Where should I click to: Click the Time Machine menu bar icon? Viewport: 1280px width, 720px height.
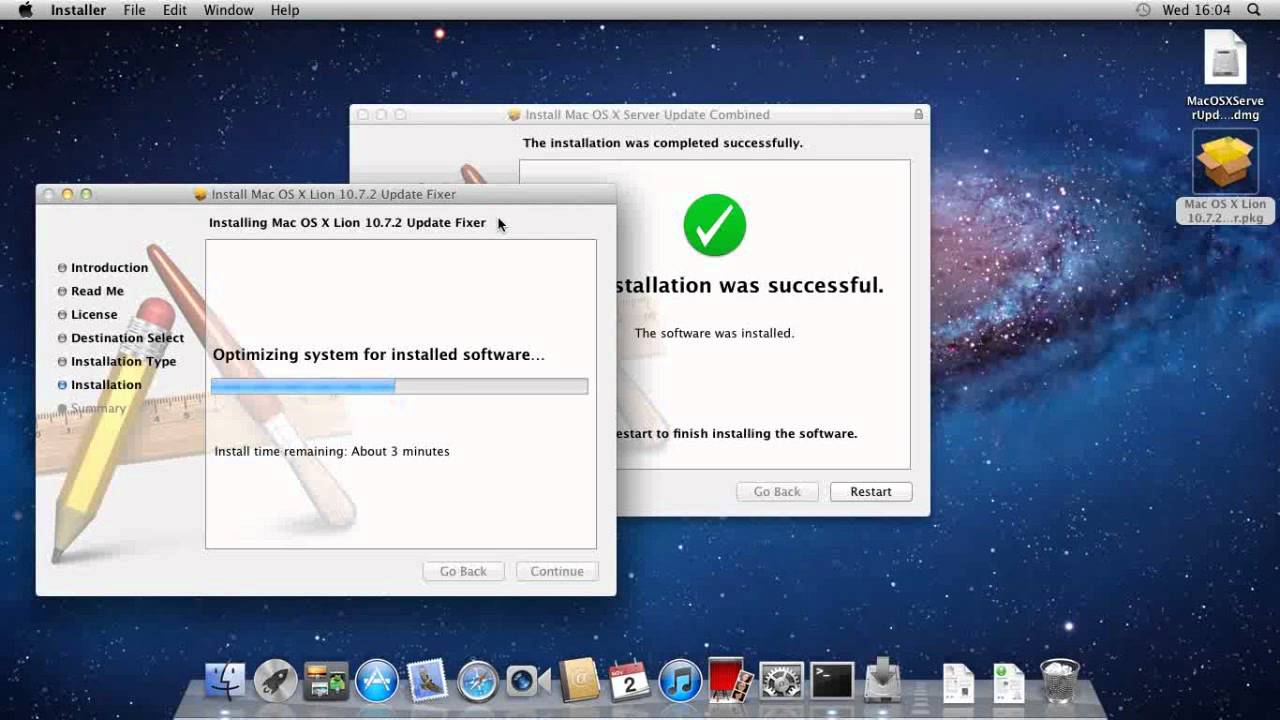(x=1143, y=10)
